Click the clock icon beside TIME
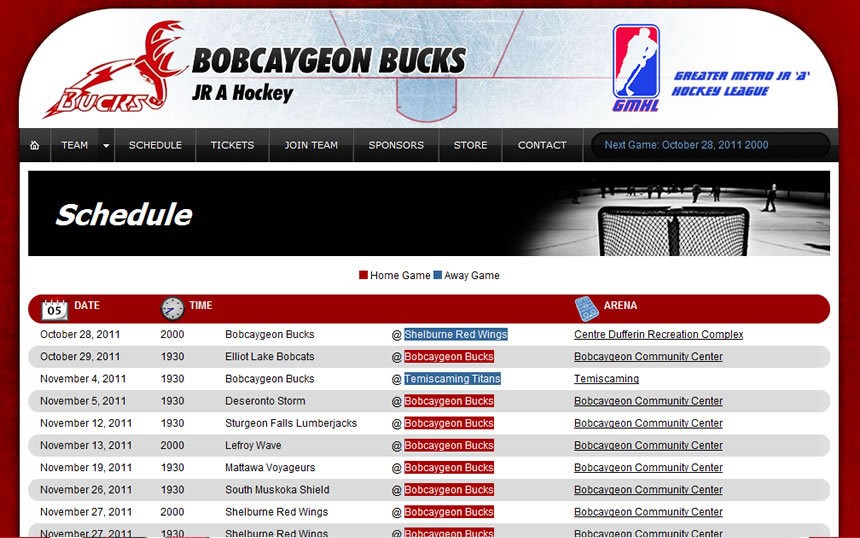 click(172, 309)
